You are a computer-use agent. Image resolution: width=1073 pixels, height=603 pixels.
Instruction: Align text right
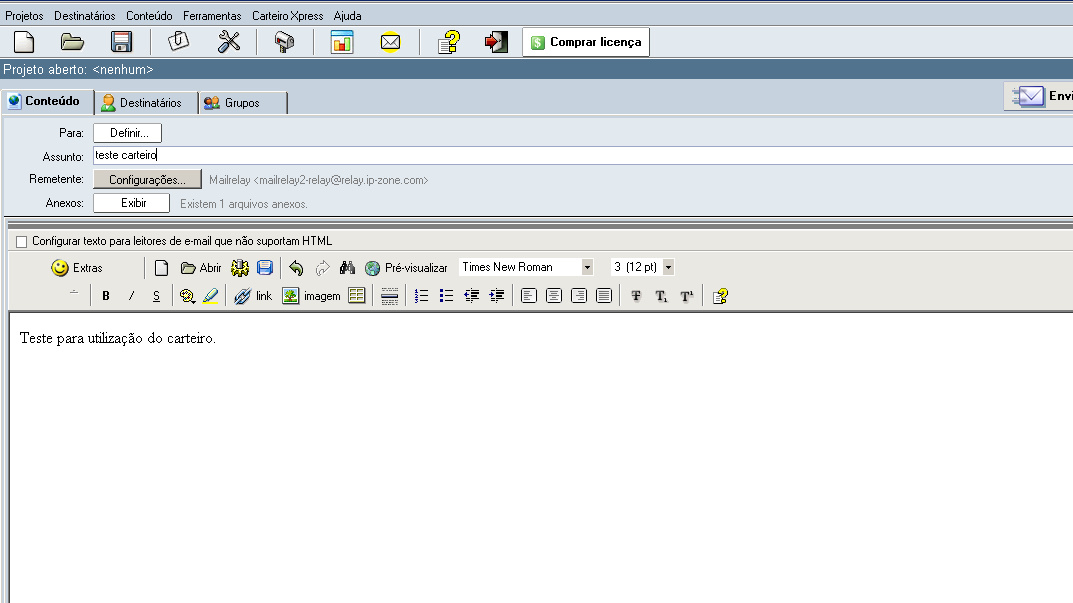coord(579,296)
